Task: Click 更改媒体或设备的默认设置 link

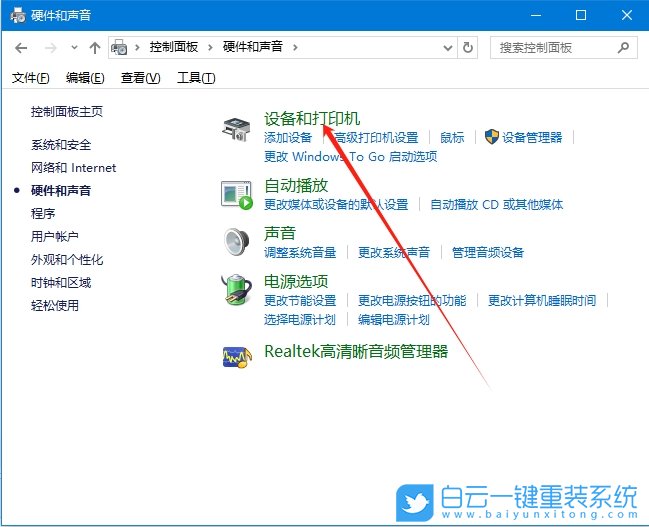Action: (336, 205)
